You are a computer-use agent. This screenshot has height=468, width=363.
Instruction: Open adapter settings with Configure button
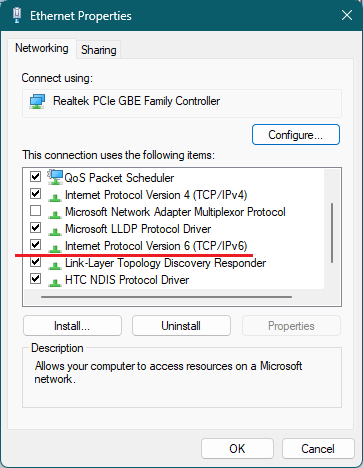pos(296,135)
